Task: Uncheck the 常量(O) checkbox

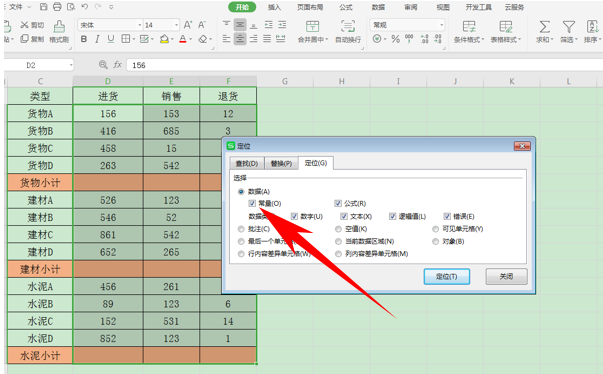Action: point(252,203)
